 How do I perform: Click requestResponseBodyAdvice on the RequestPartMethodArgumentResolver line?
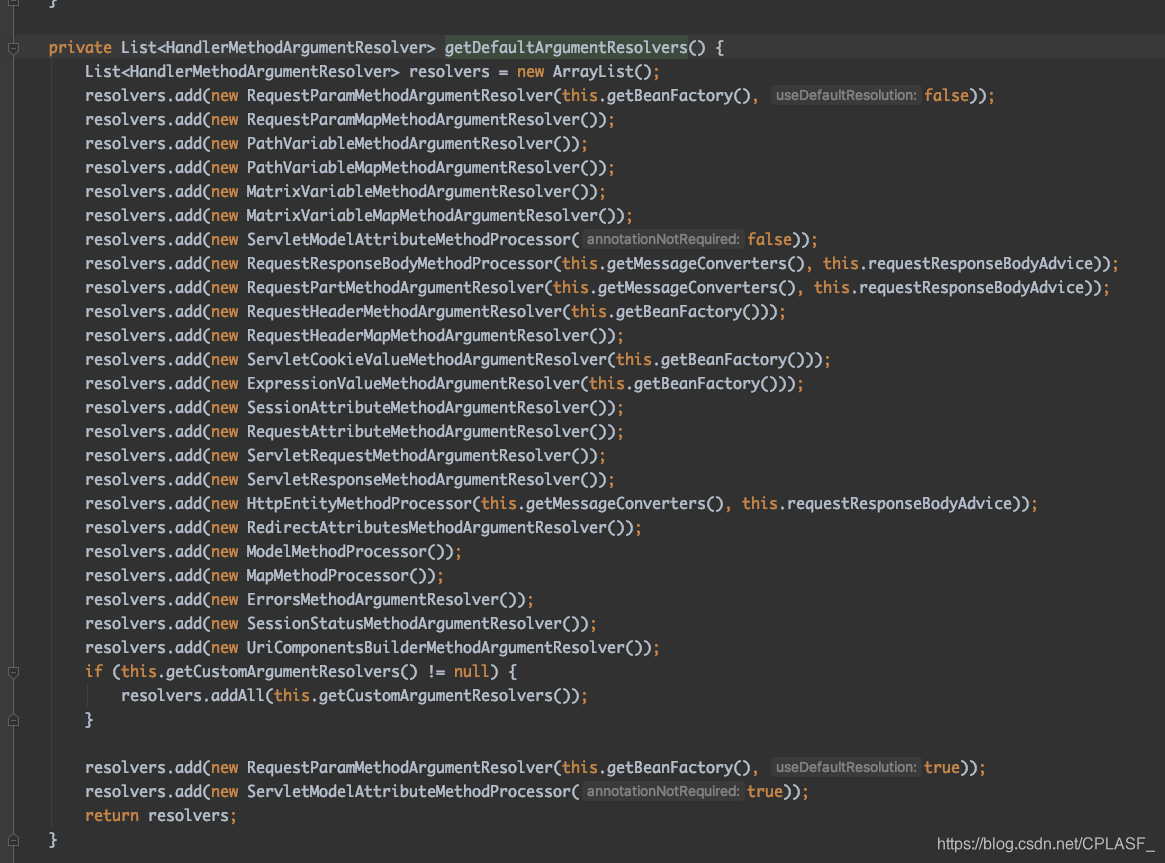tap(971, 287)
